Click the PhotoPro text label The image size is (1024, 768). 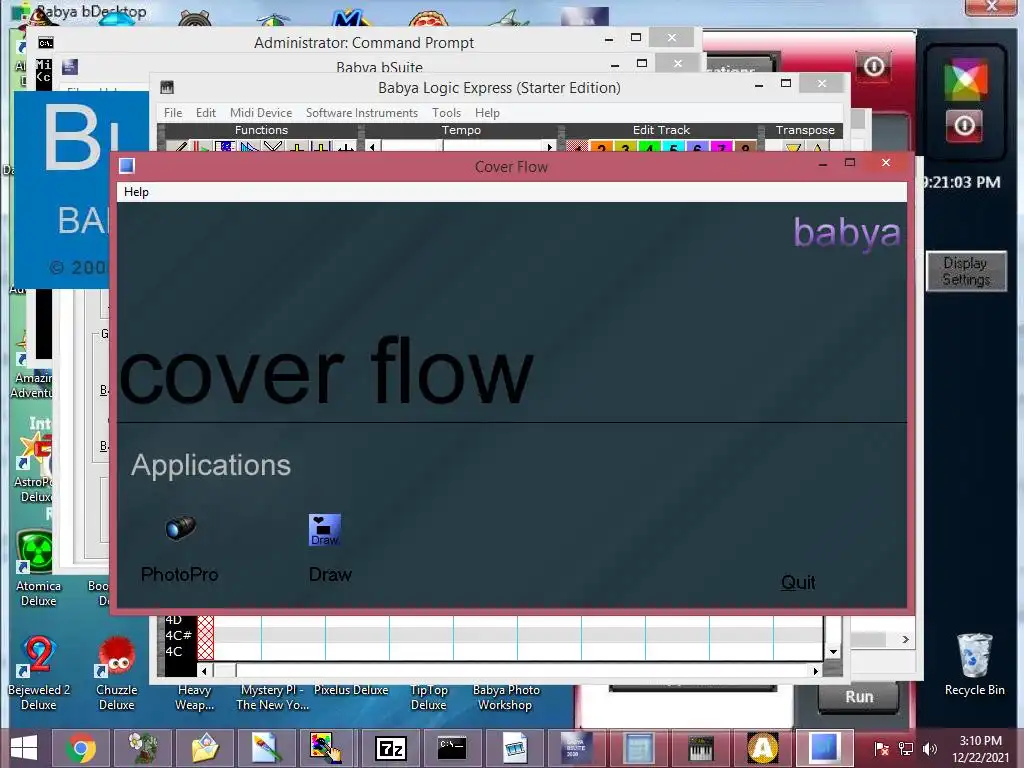[180, 575]
